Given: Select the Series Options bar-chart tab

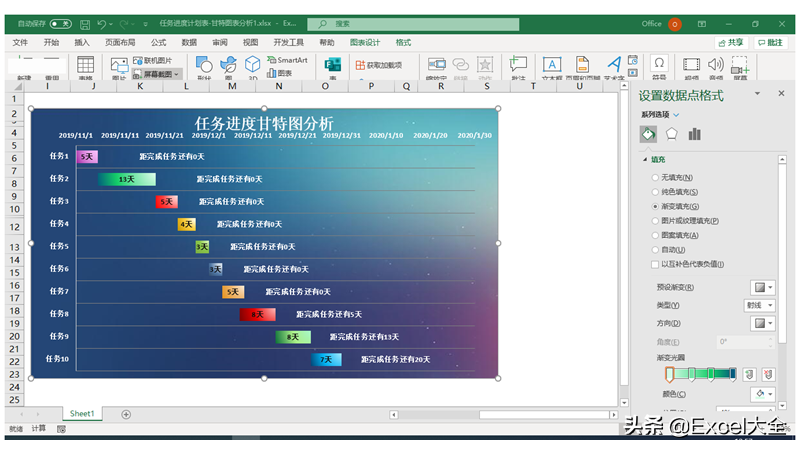Looking at the screenshot, I should point(694,134).
